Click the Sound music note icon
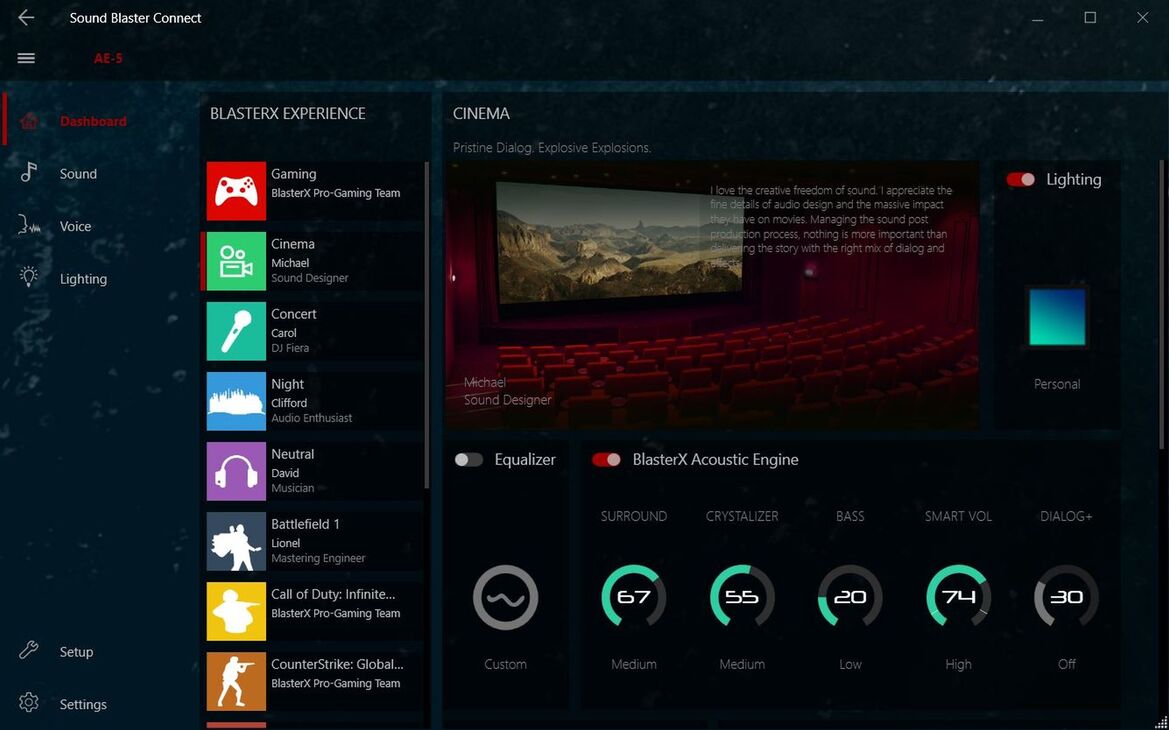The image size is (1169, 730). (x=29, y=173)
